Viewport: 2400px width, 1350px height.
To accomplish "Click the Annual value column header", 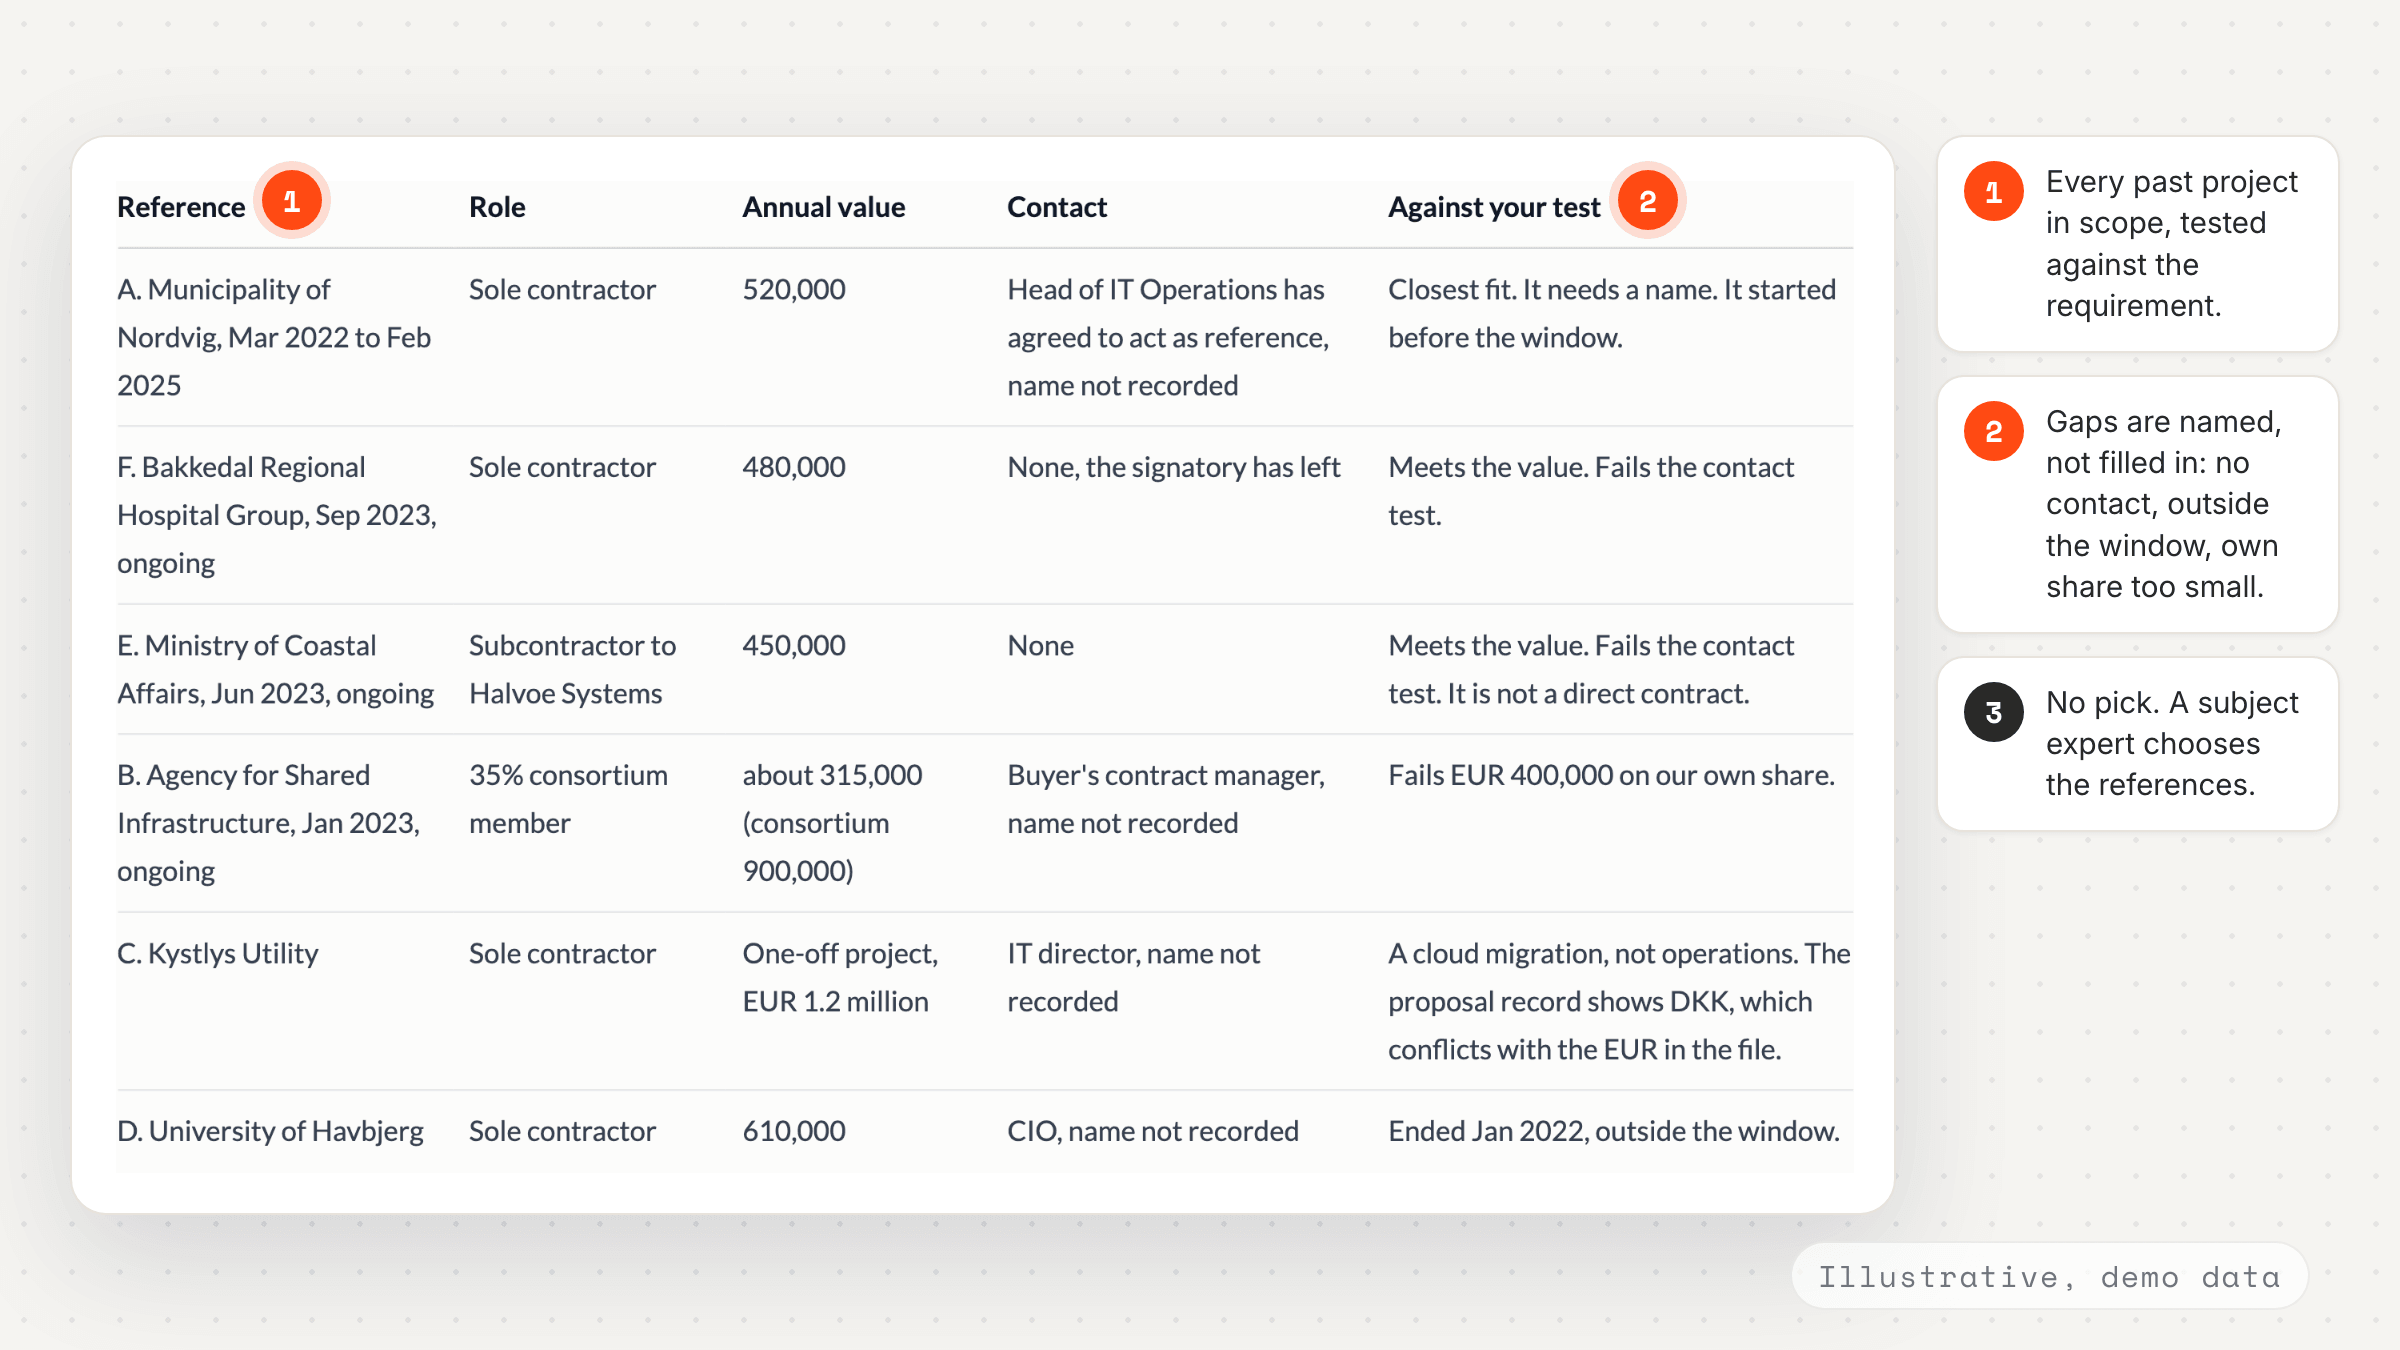I will (x=823, y=207).
